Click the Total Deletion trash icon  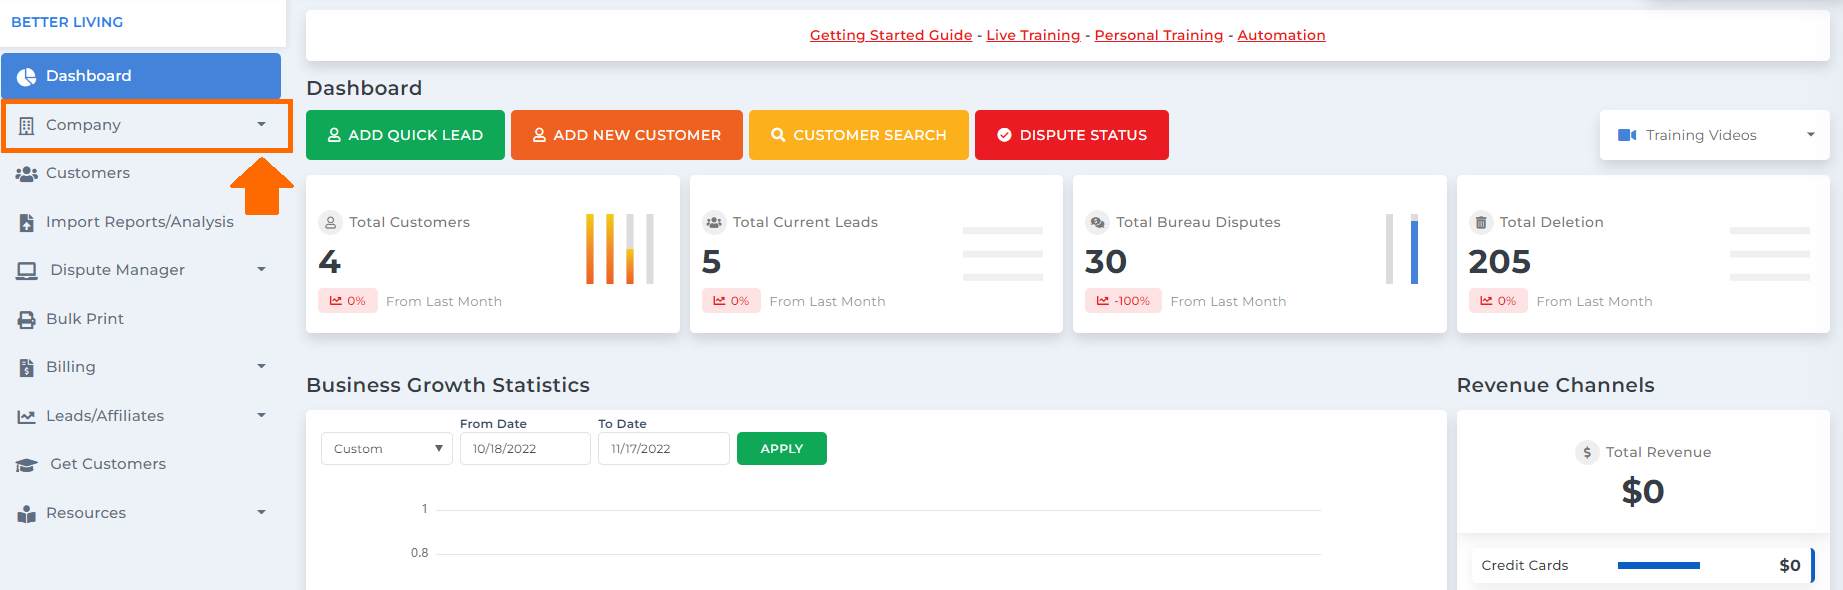1481,222
